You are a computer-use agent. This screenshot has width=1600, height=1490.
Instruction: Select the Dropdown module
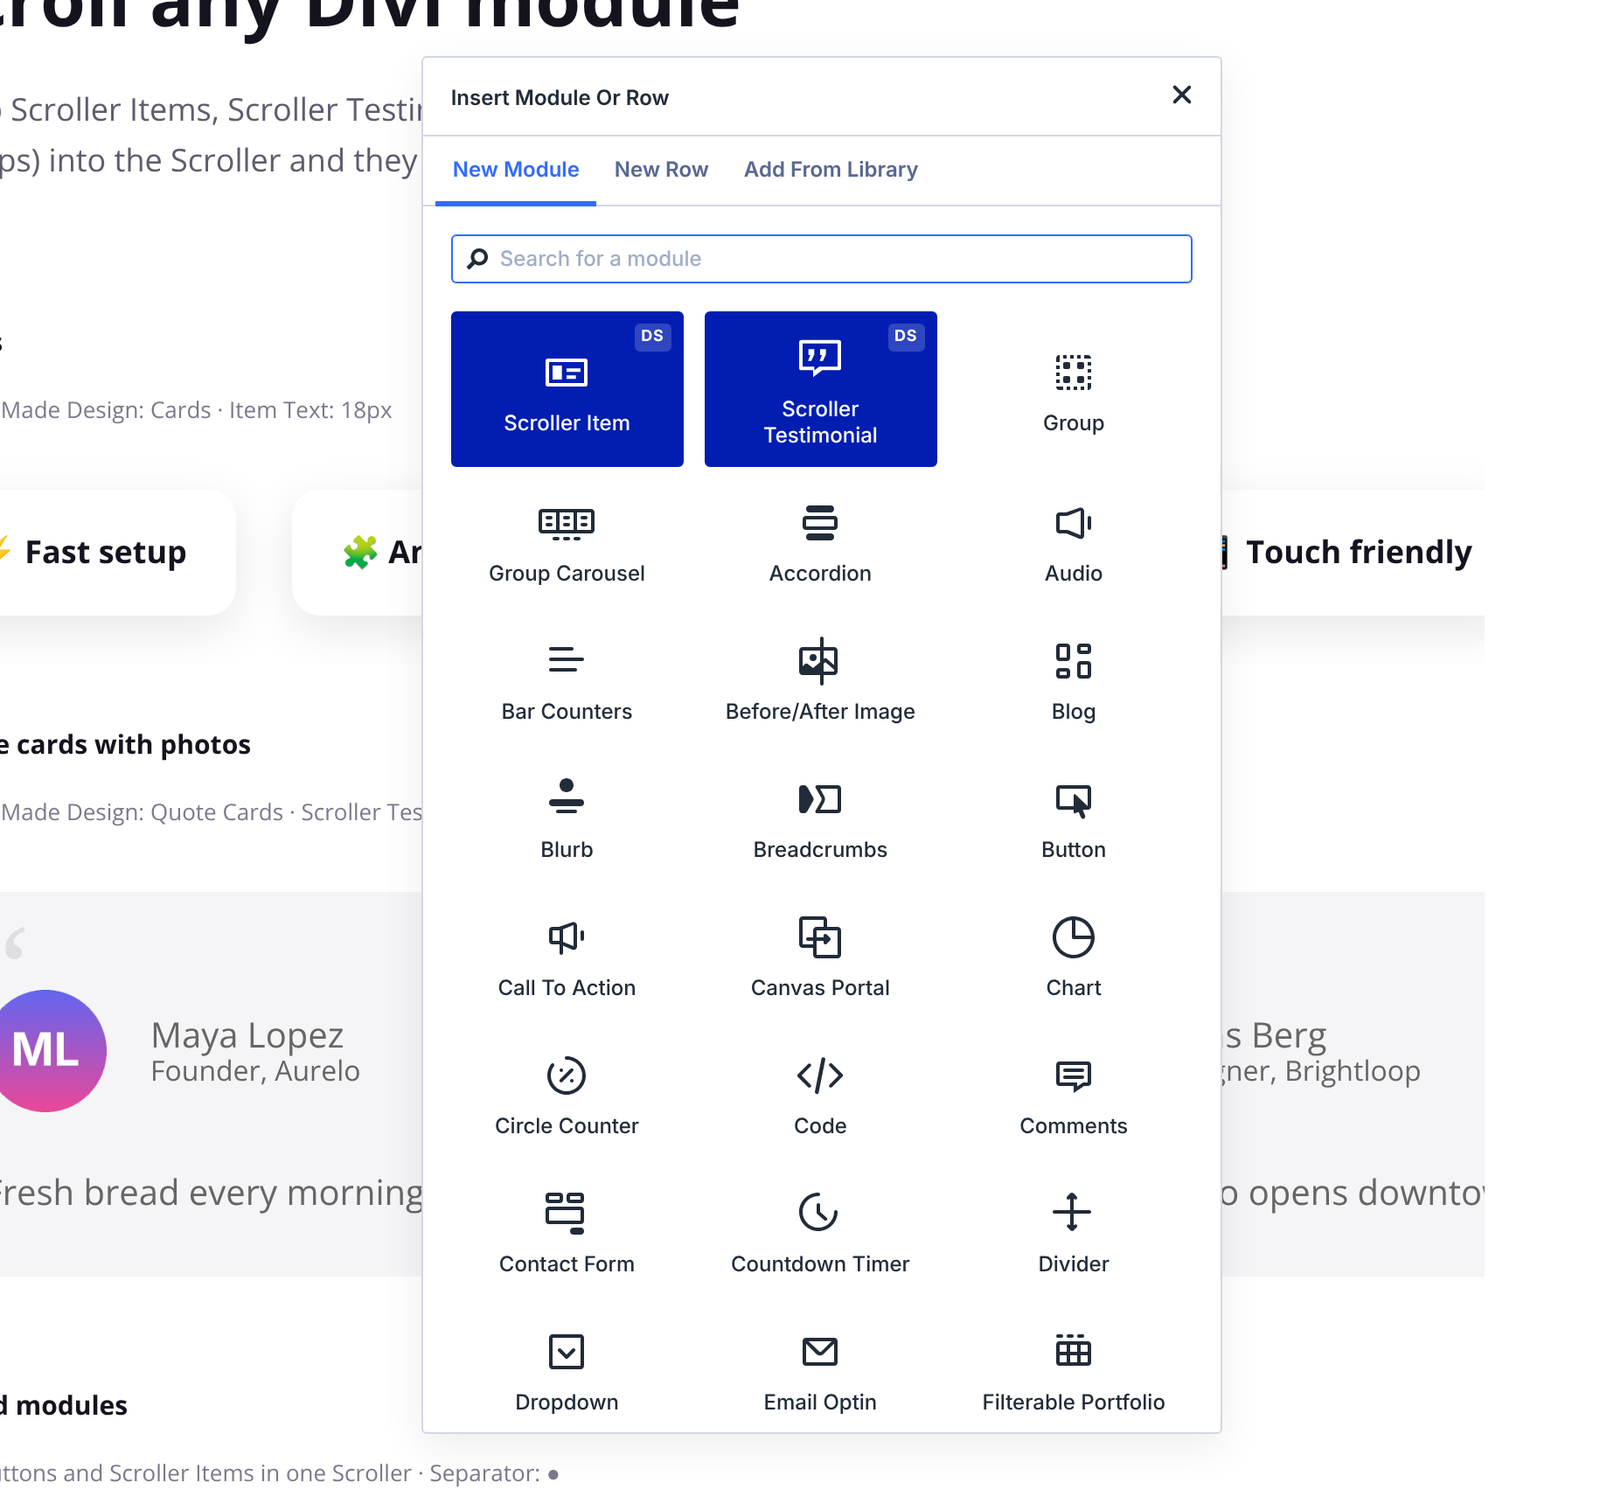click(x=567, y=1372)
